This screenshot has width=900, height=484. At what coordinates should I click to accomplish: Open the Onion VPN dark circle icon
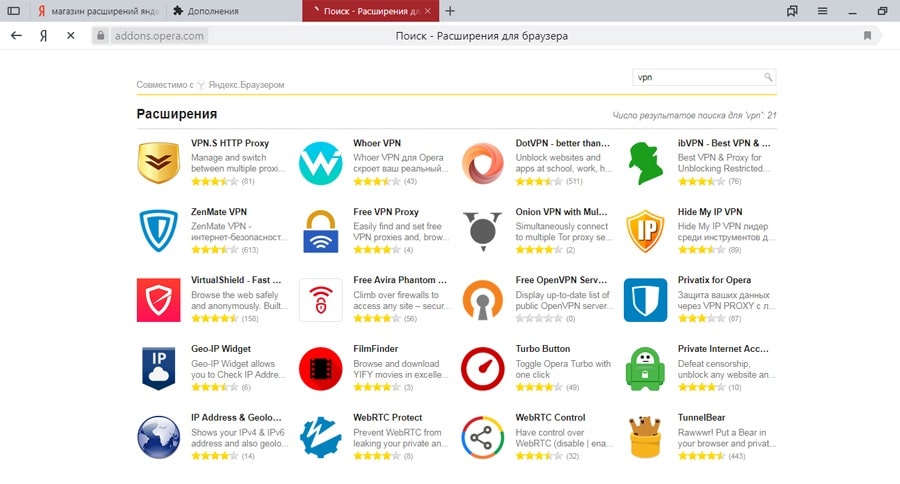pyautogui.click(x=483, y=231)
